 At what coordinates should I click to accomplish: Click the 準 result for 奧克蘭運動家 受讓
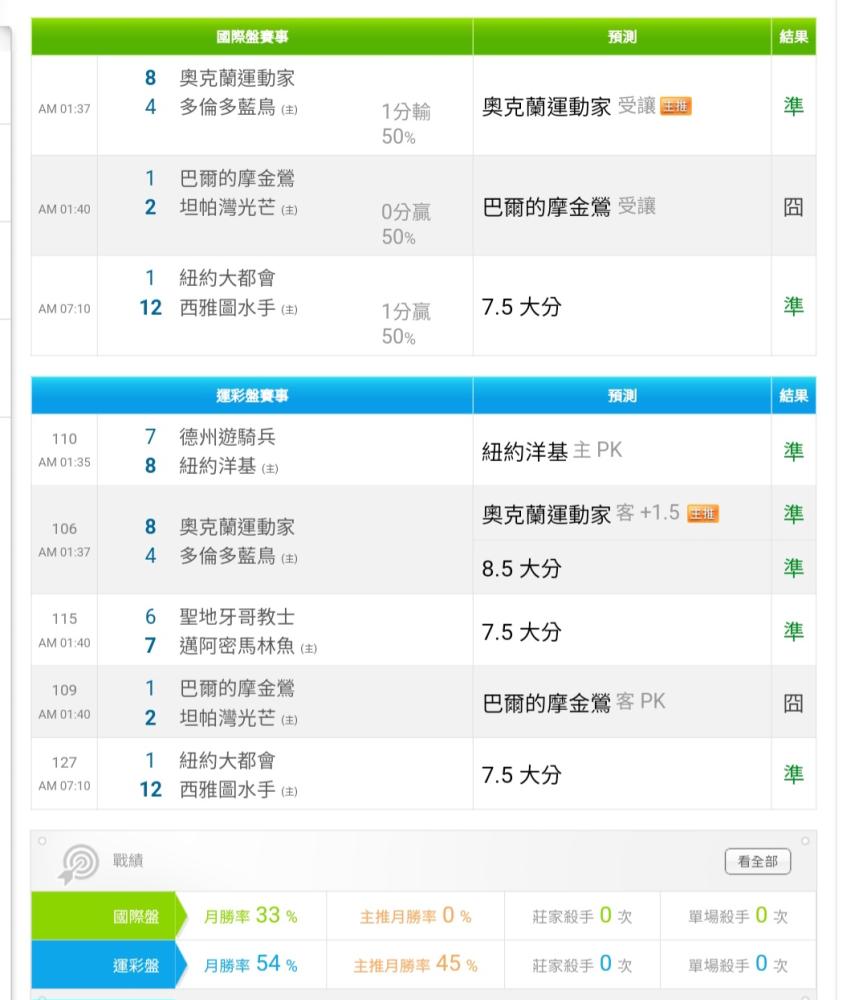793,107
